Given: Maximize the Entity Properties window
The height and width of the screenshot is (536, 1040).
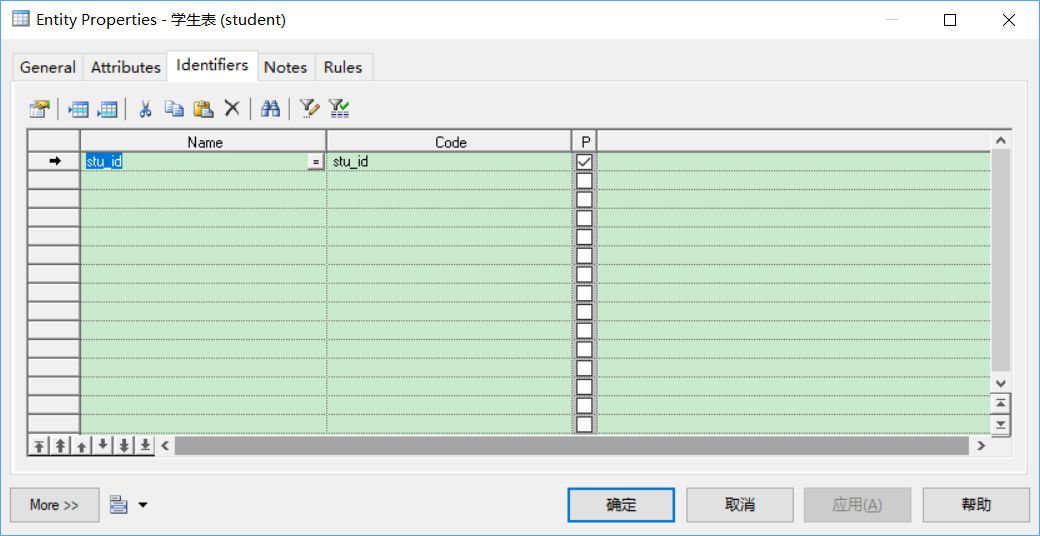Looking at the screenshot, I should pos(950,20).
